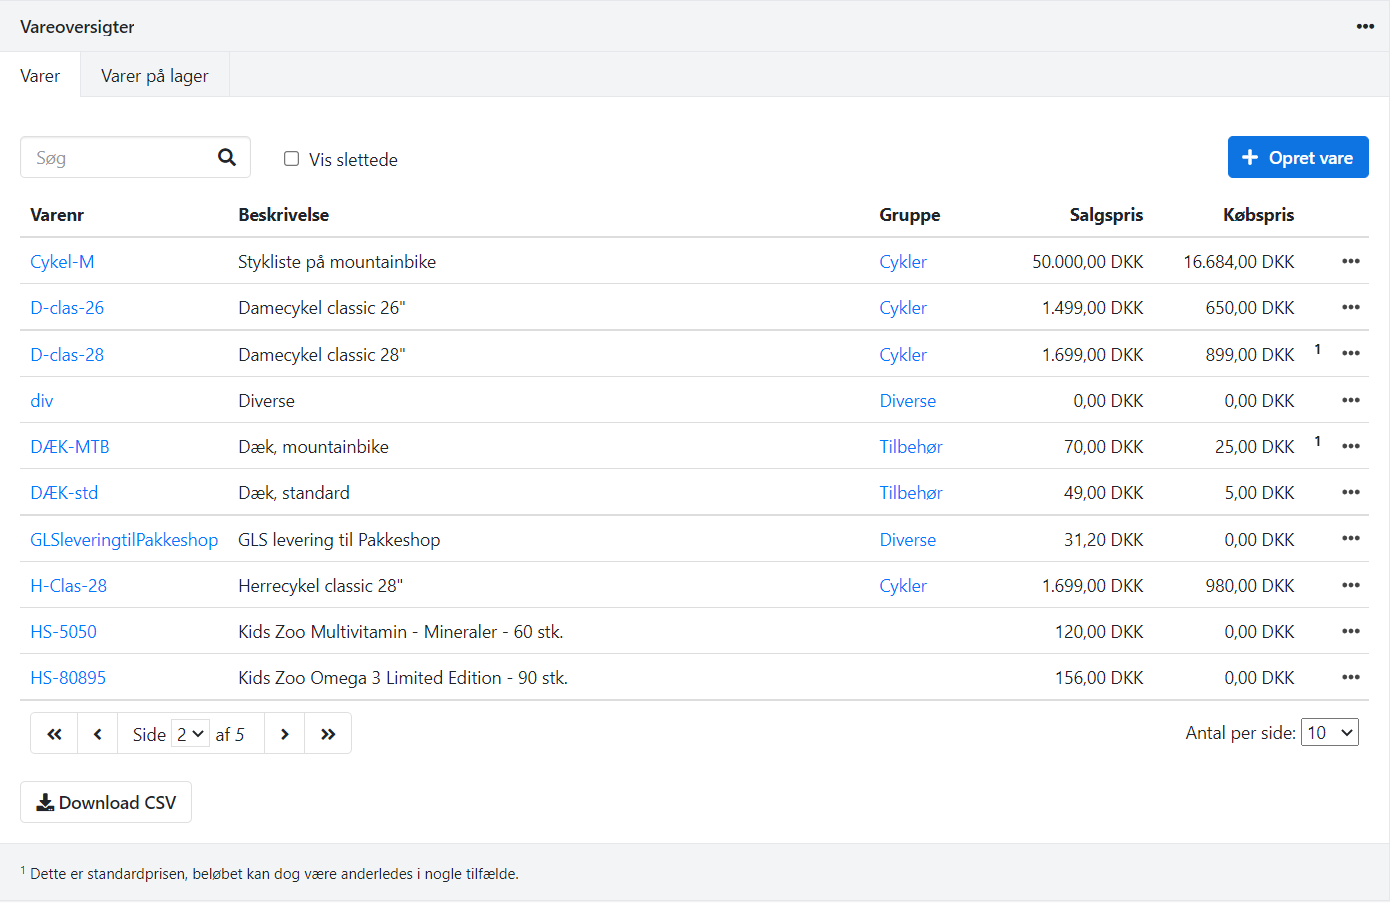Open Tilbehør group in DÆK-MTB row
The image size is (1394, 906).
click(911, 447)
